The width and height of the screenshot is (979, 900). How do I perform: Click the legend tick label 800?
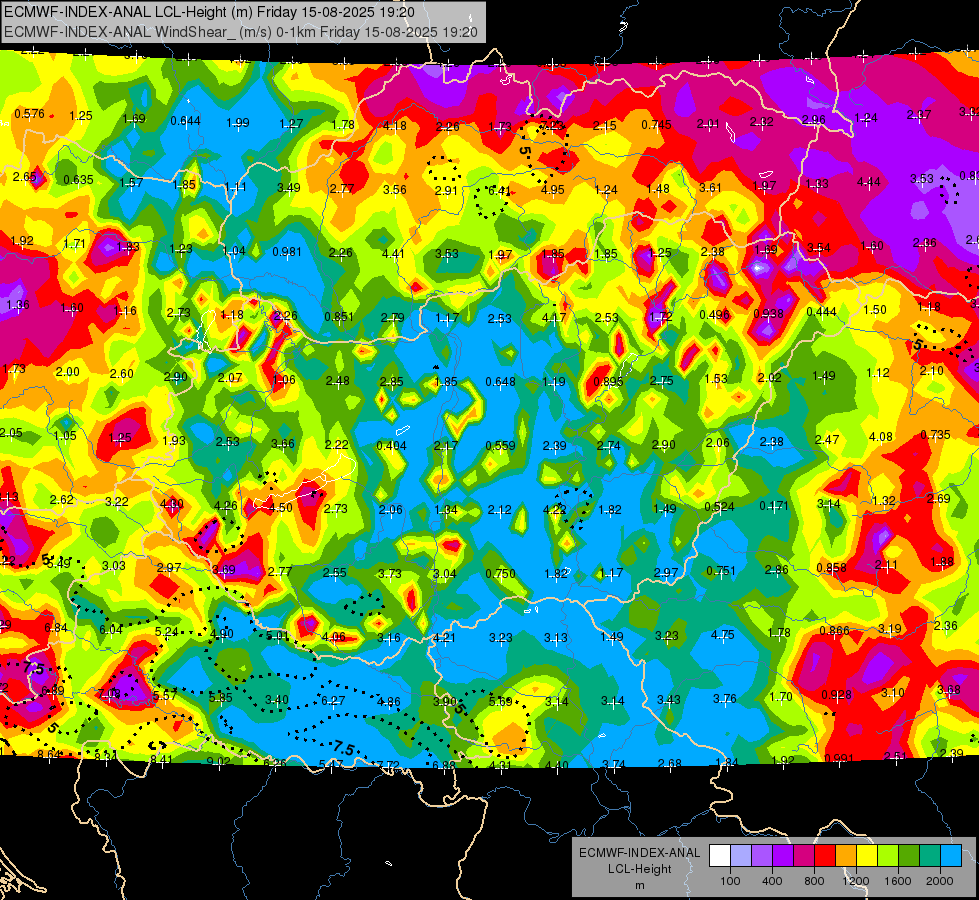(x=814, y=881)
